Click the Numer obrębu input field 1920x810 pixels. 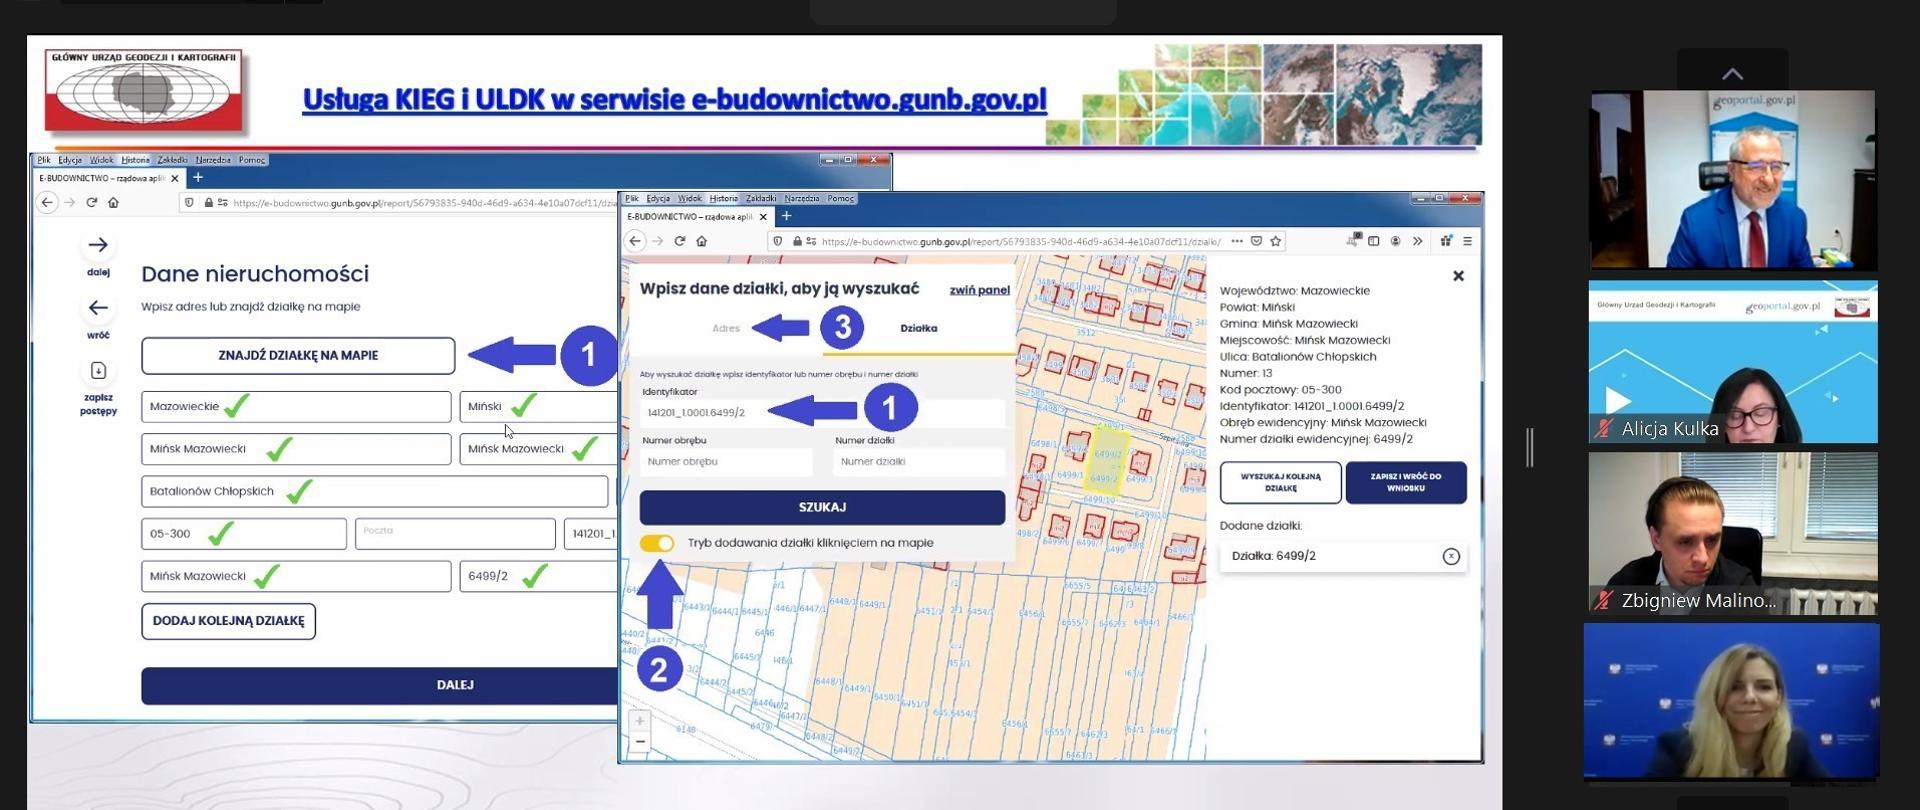(726, 461)
